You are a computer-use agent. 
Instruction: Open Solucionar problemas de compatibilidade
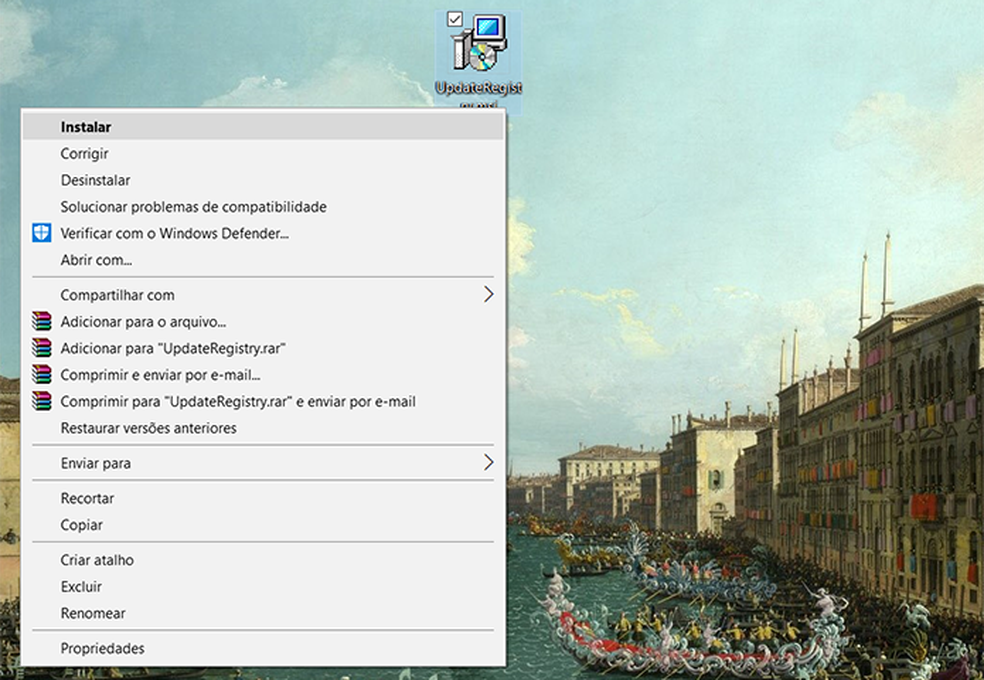click(263, 207)
